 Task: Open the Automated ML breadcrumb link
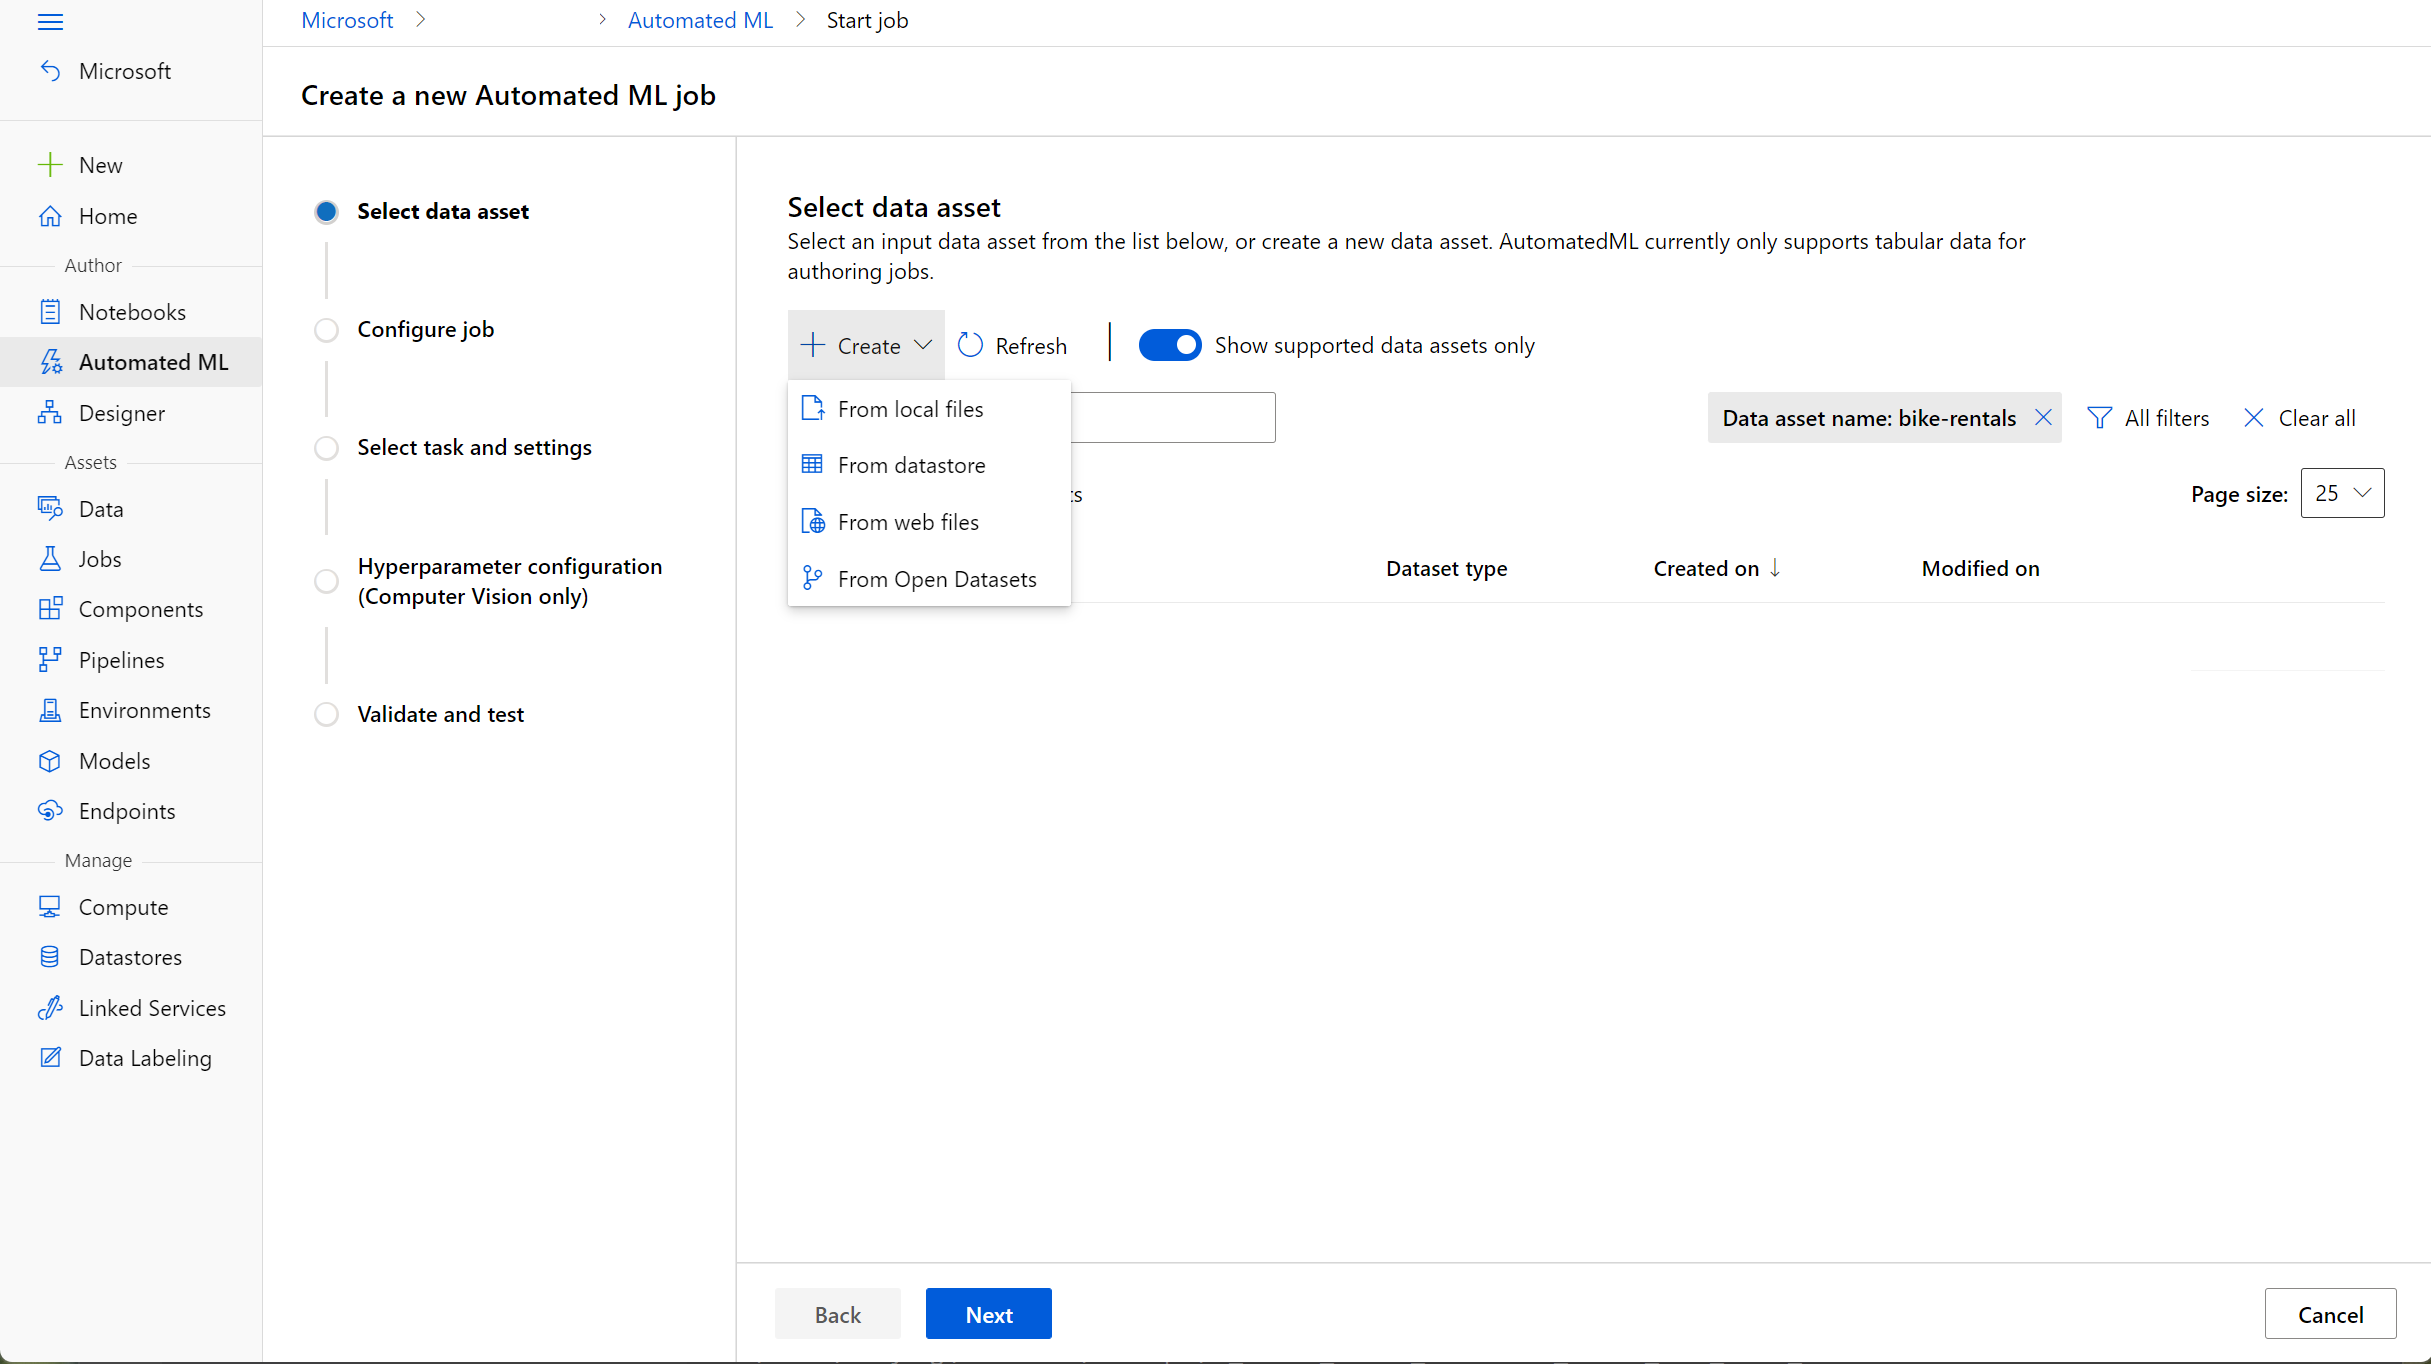pos(700,20)
